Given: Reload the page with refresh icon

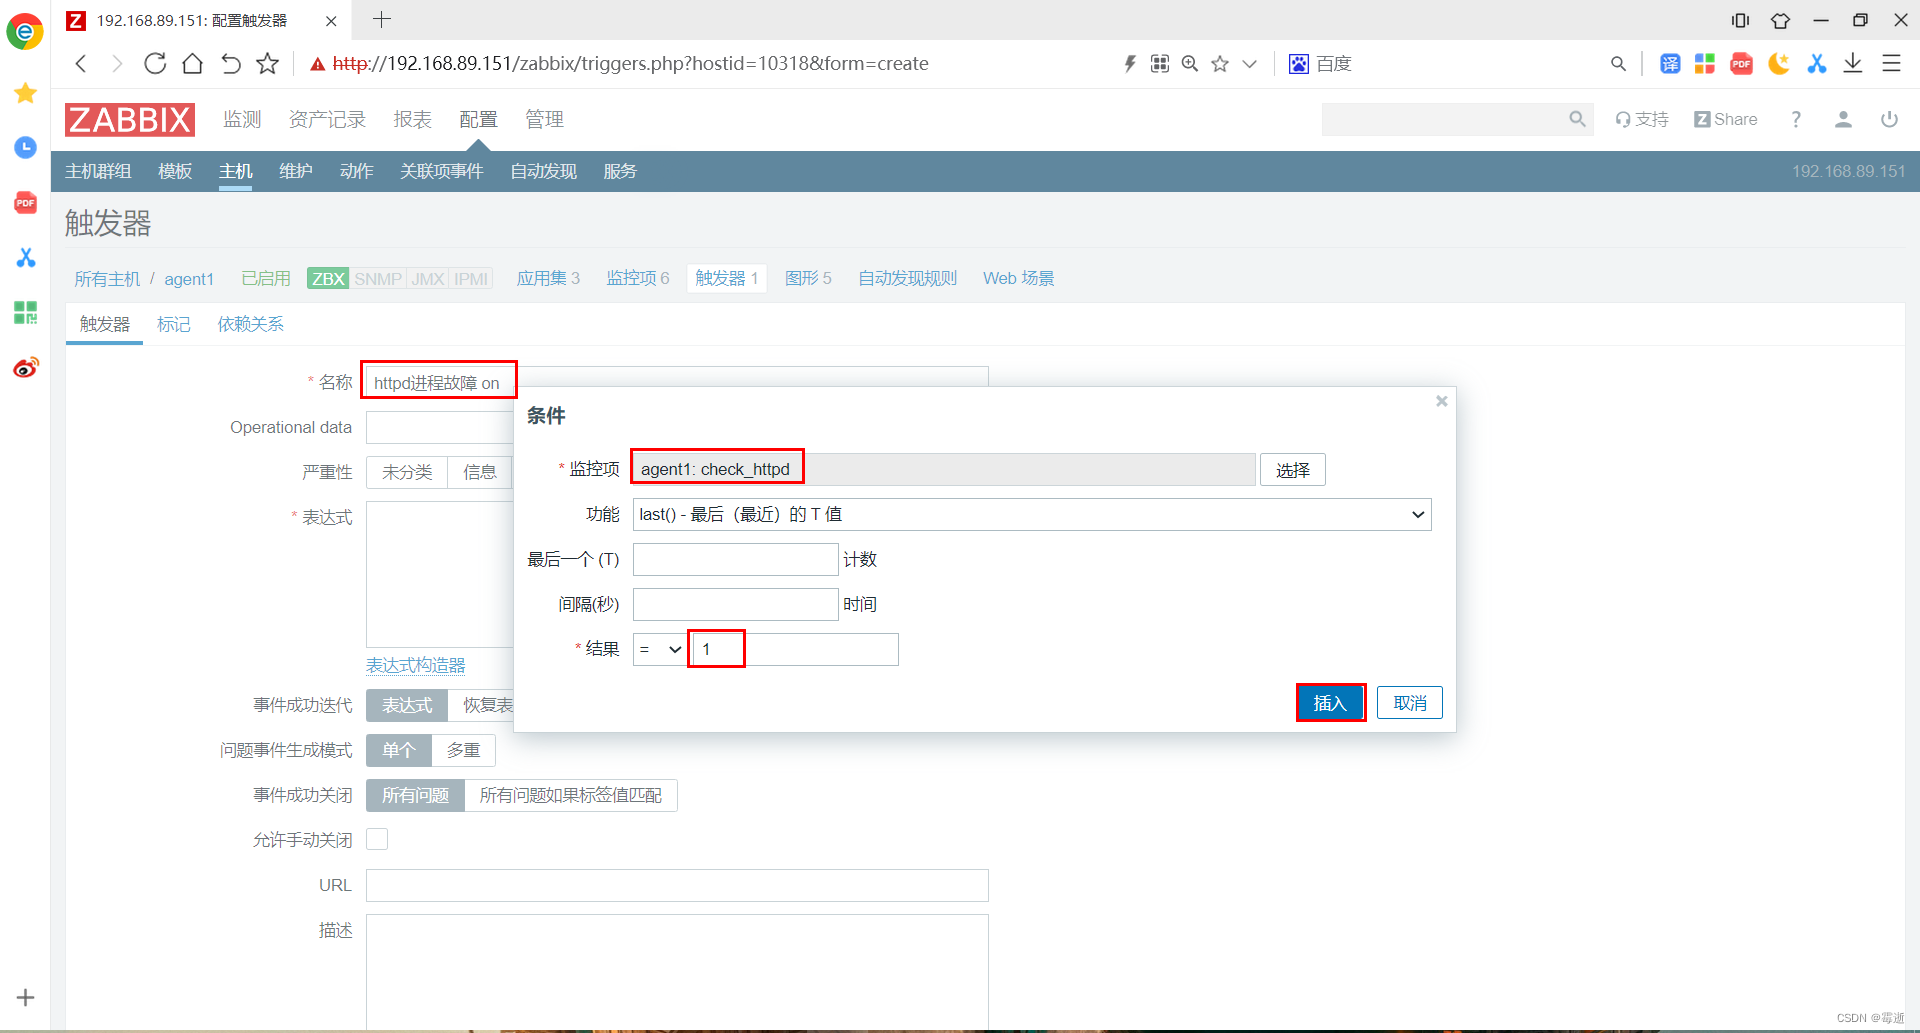Looking at the screenshot, I should 155,64.
